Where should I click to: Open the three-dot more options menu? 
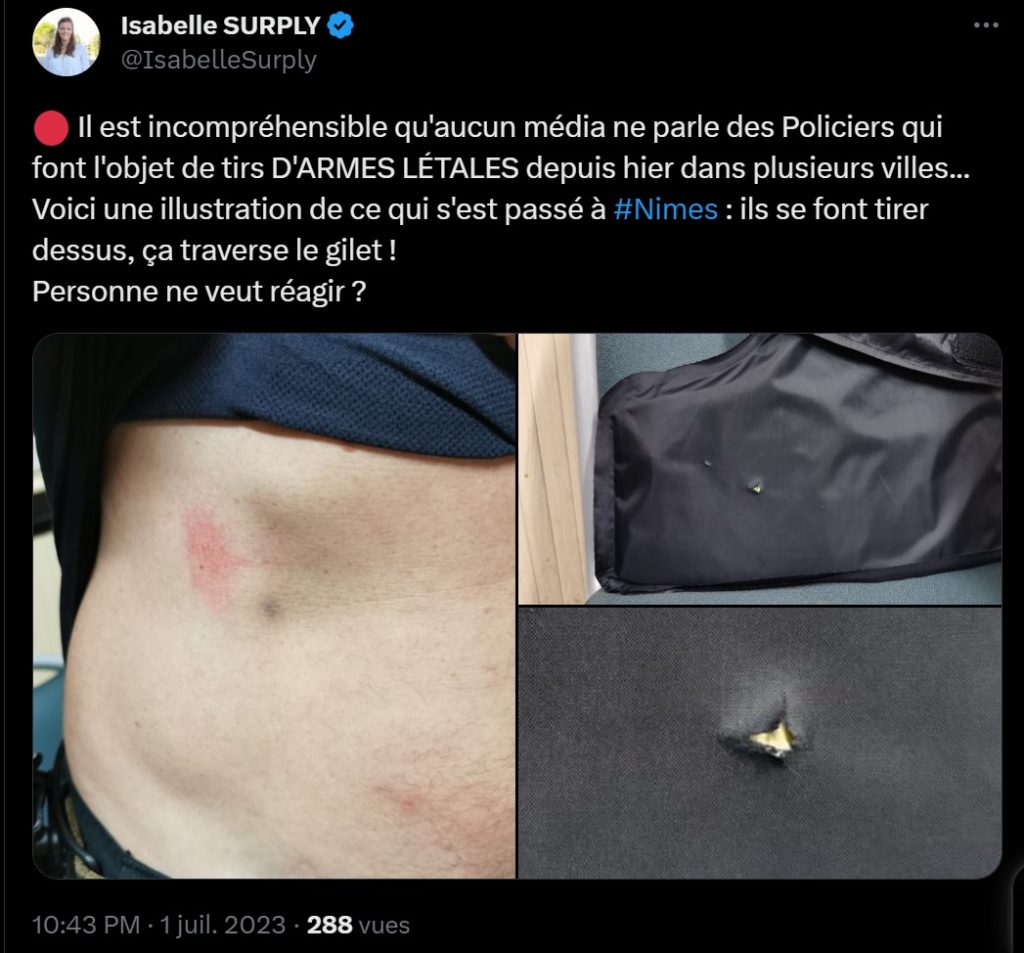point(985,25)
